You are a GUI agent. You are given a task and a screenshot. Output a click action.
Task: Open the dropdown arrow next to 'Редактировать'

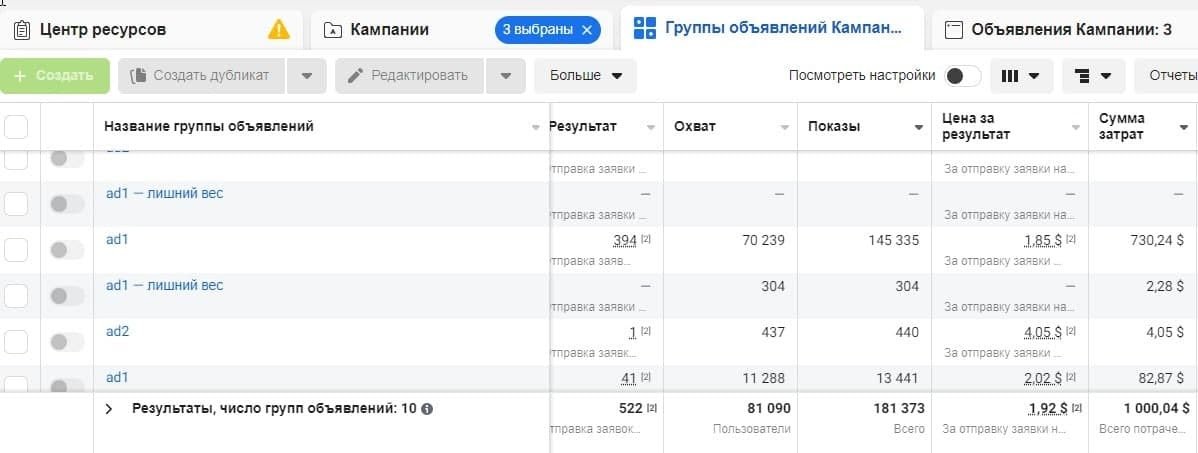(506, 75)
